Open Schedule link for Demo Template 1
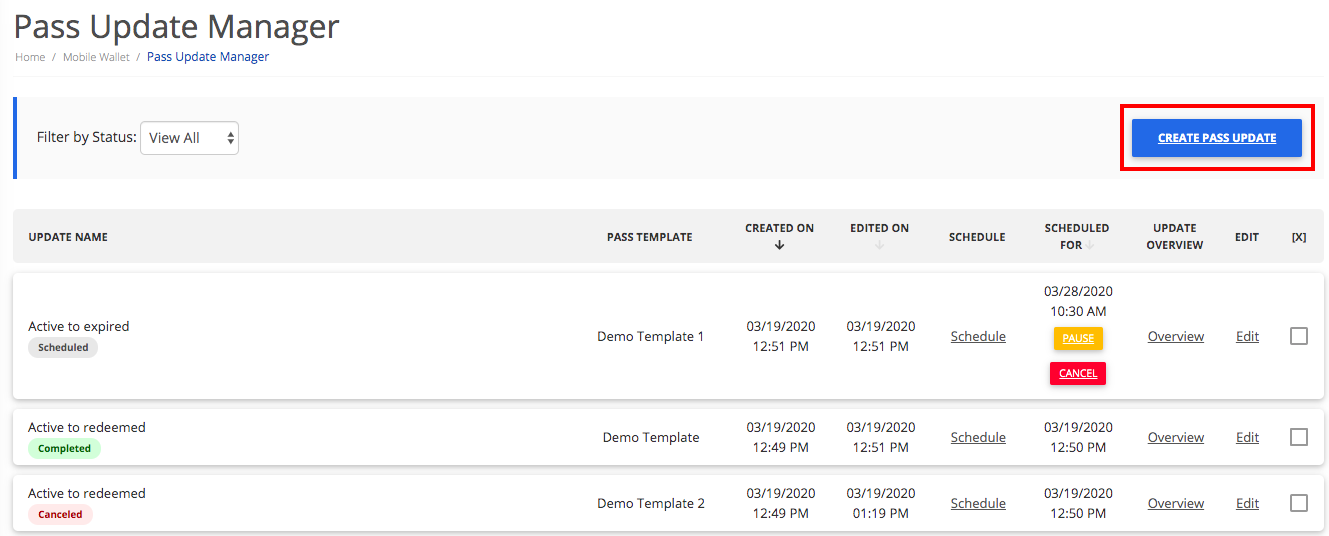The width and height of the screenshot is (1329, 536). (978, 336)
